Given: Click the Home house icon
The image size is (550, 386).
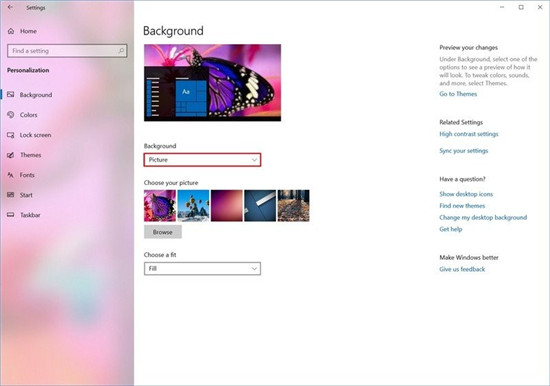Looking at the screenshot, I should pyautogui.click(x=11, y=31).
